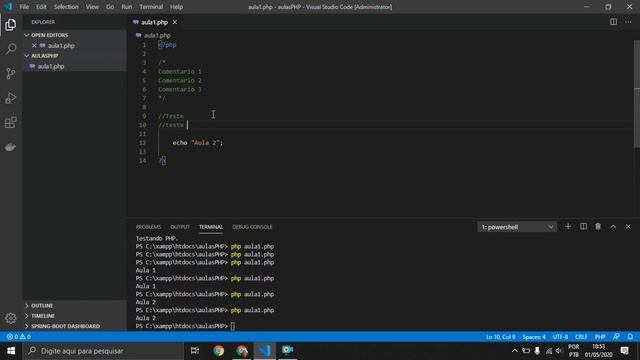
Task: Select the aula1.php editor tab
Action: (x=154, y=22)
